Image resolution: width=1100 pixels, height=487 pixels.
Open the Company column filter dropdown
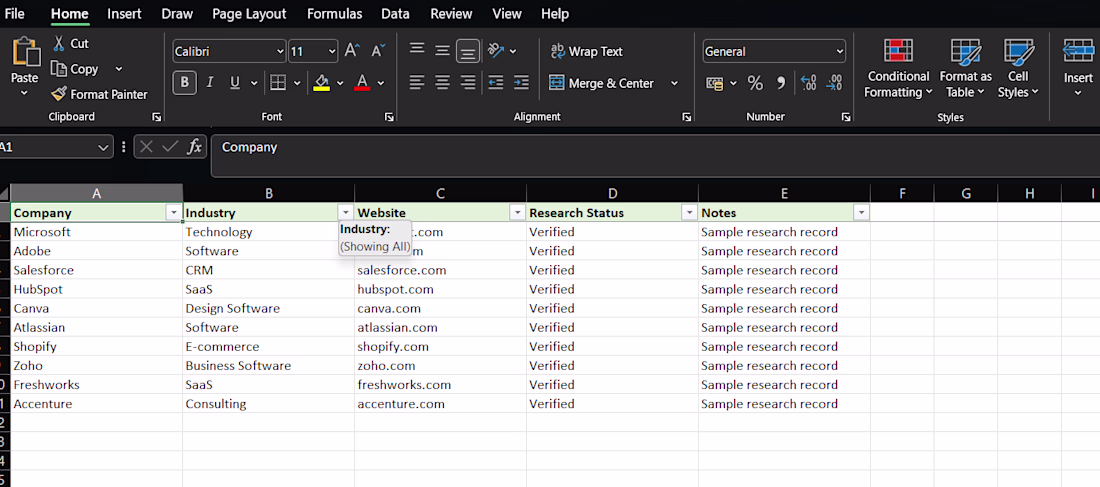click(x=173, y=213)
